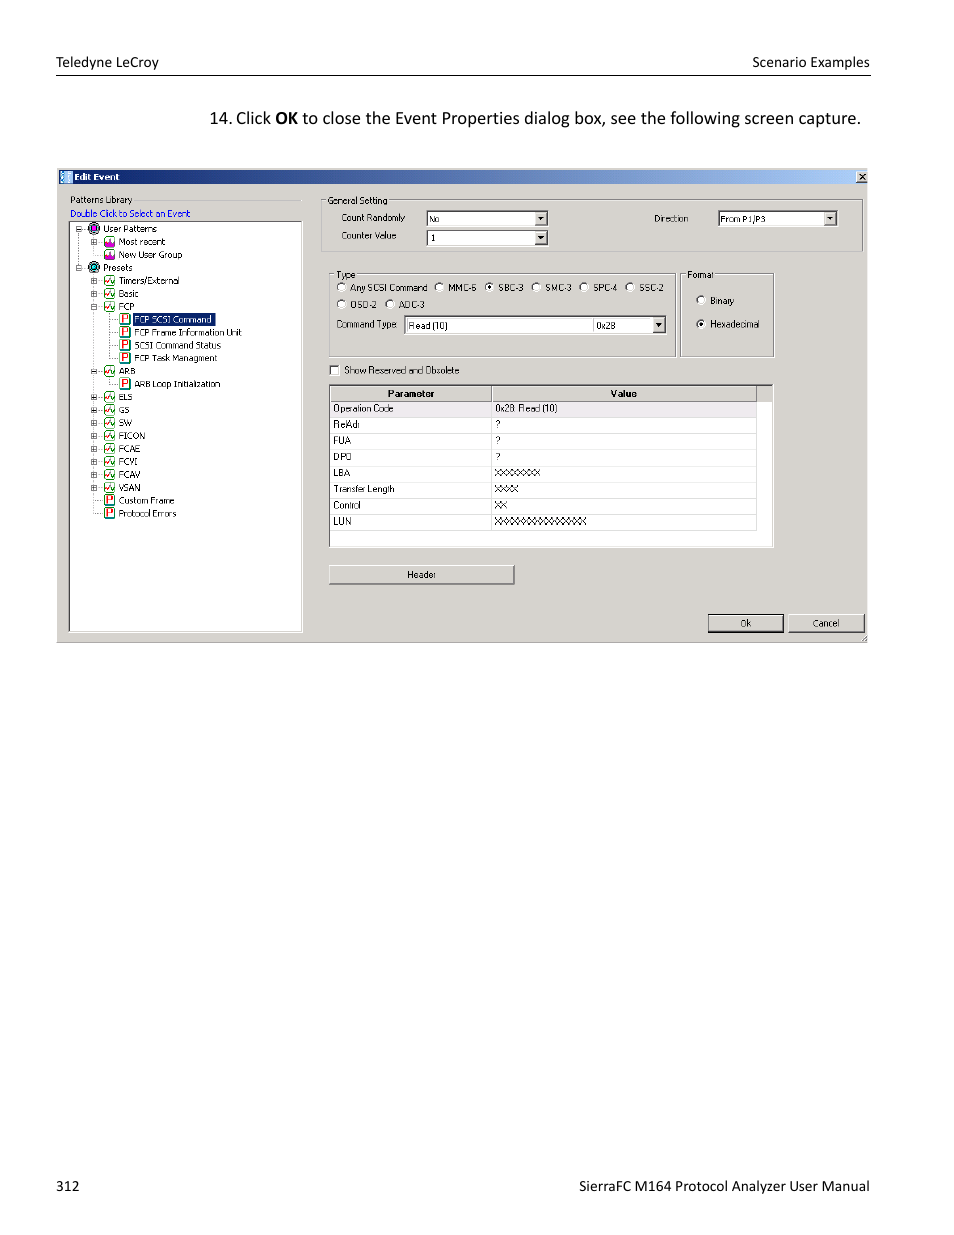The width and height of the screenshot is (954, 1235).
Task: Click the FCP SCSI Command pattern icon
Action: point(125,319)
